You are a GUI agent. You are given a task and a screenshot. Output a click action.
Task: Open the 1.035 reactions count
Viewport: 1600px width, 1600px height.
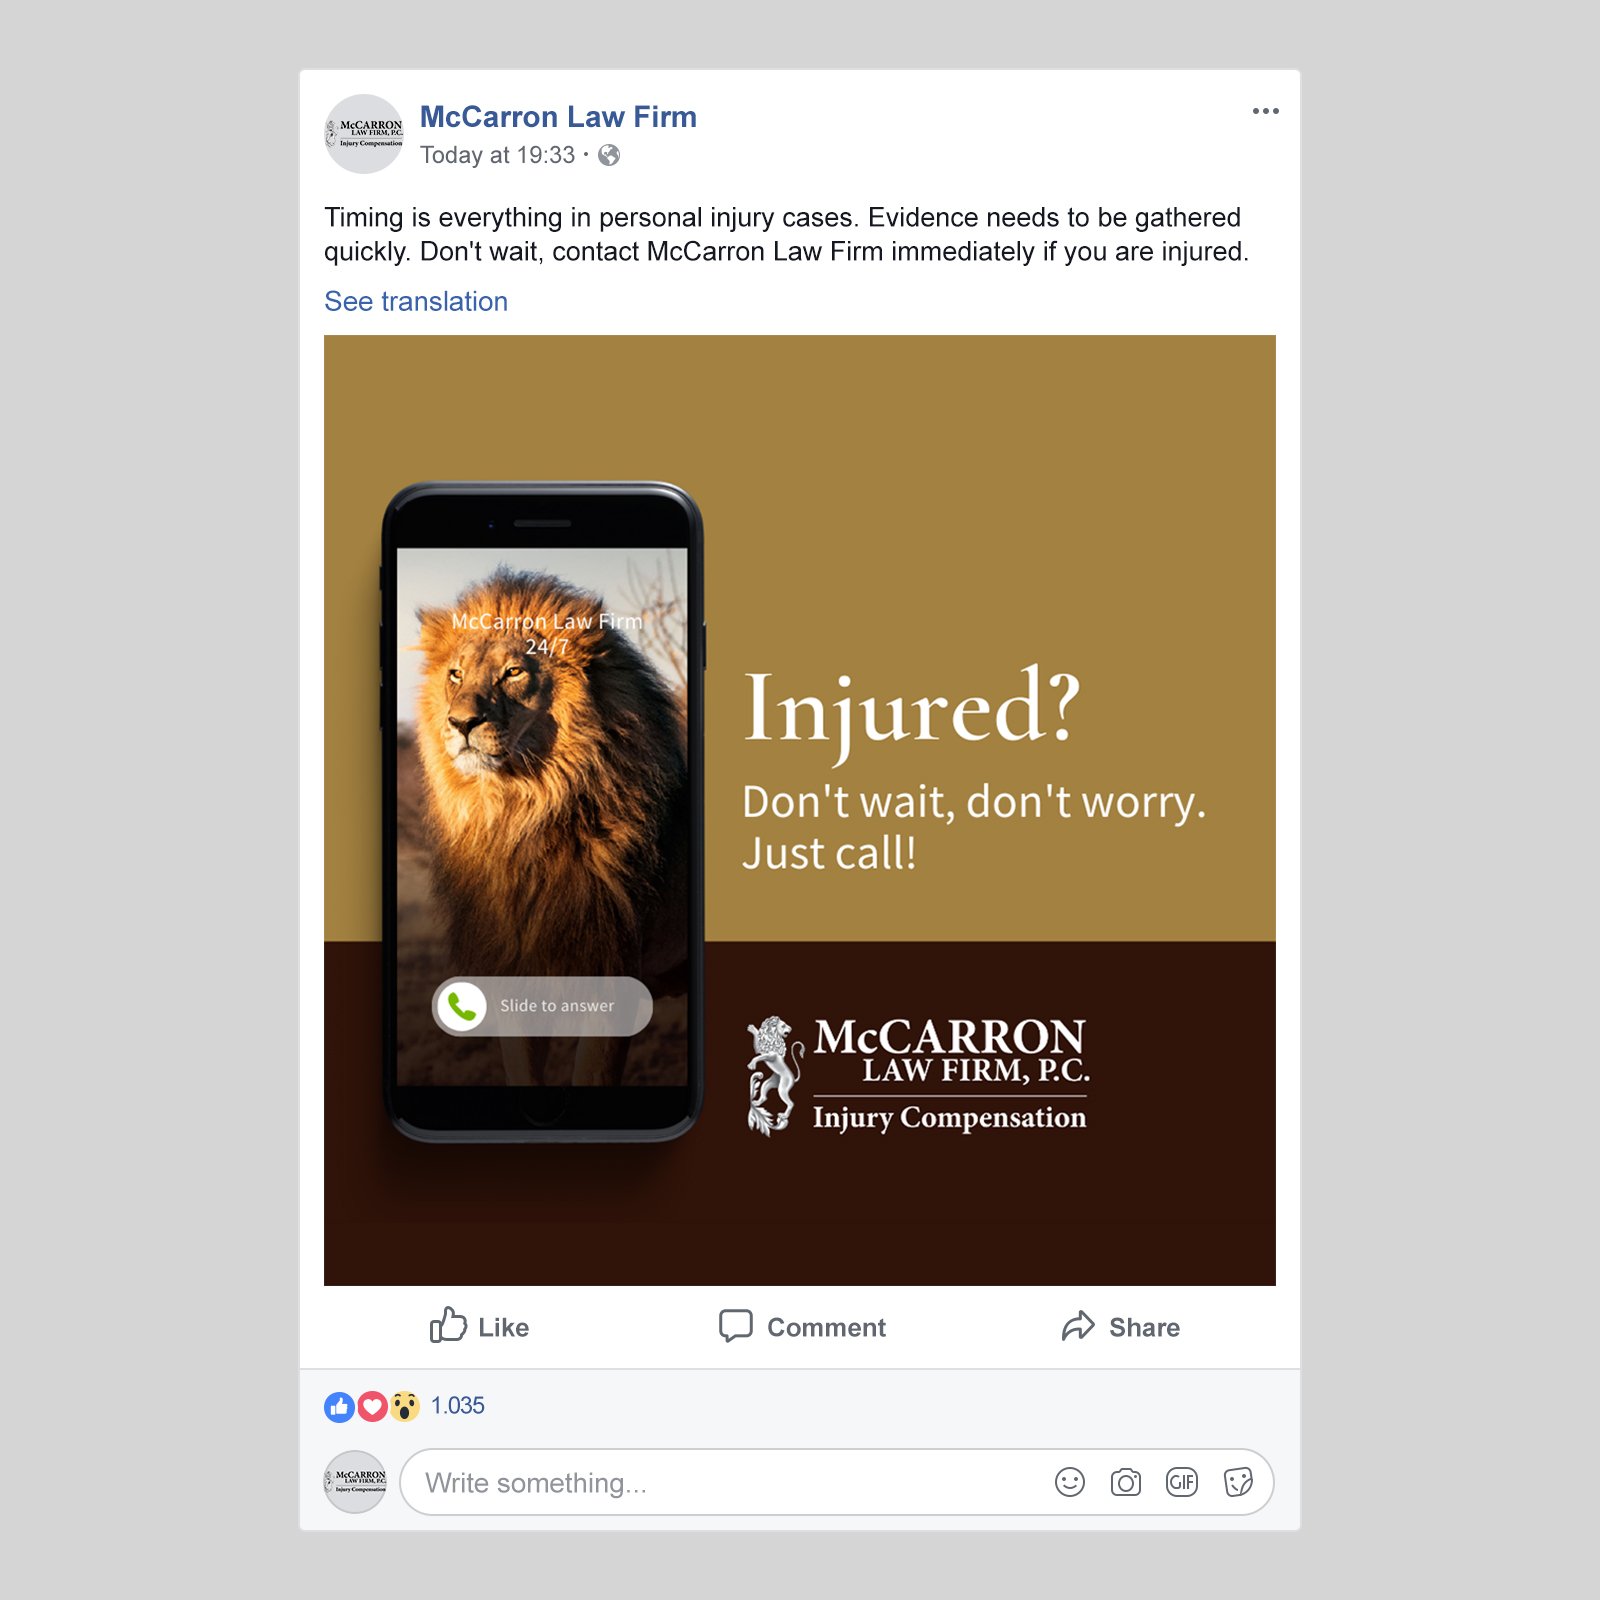point(457,1405)
